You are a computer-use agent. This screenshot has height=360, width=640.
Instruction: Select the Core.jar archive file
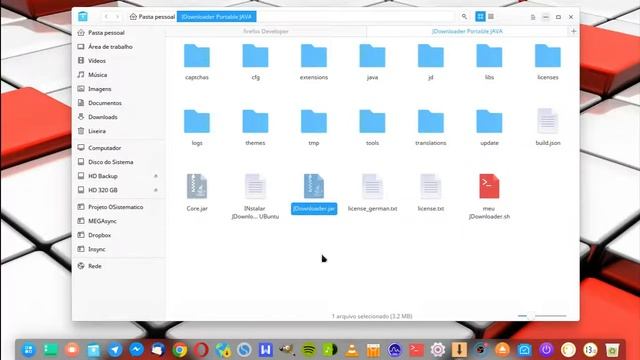(197, 187)
